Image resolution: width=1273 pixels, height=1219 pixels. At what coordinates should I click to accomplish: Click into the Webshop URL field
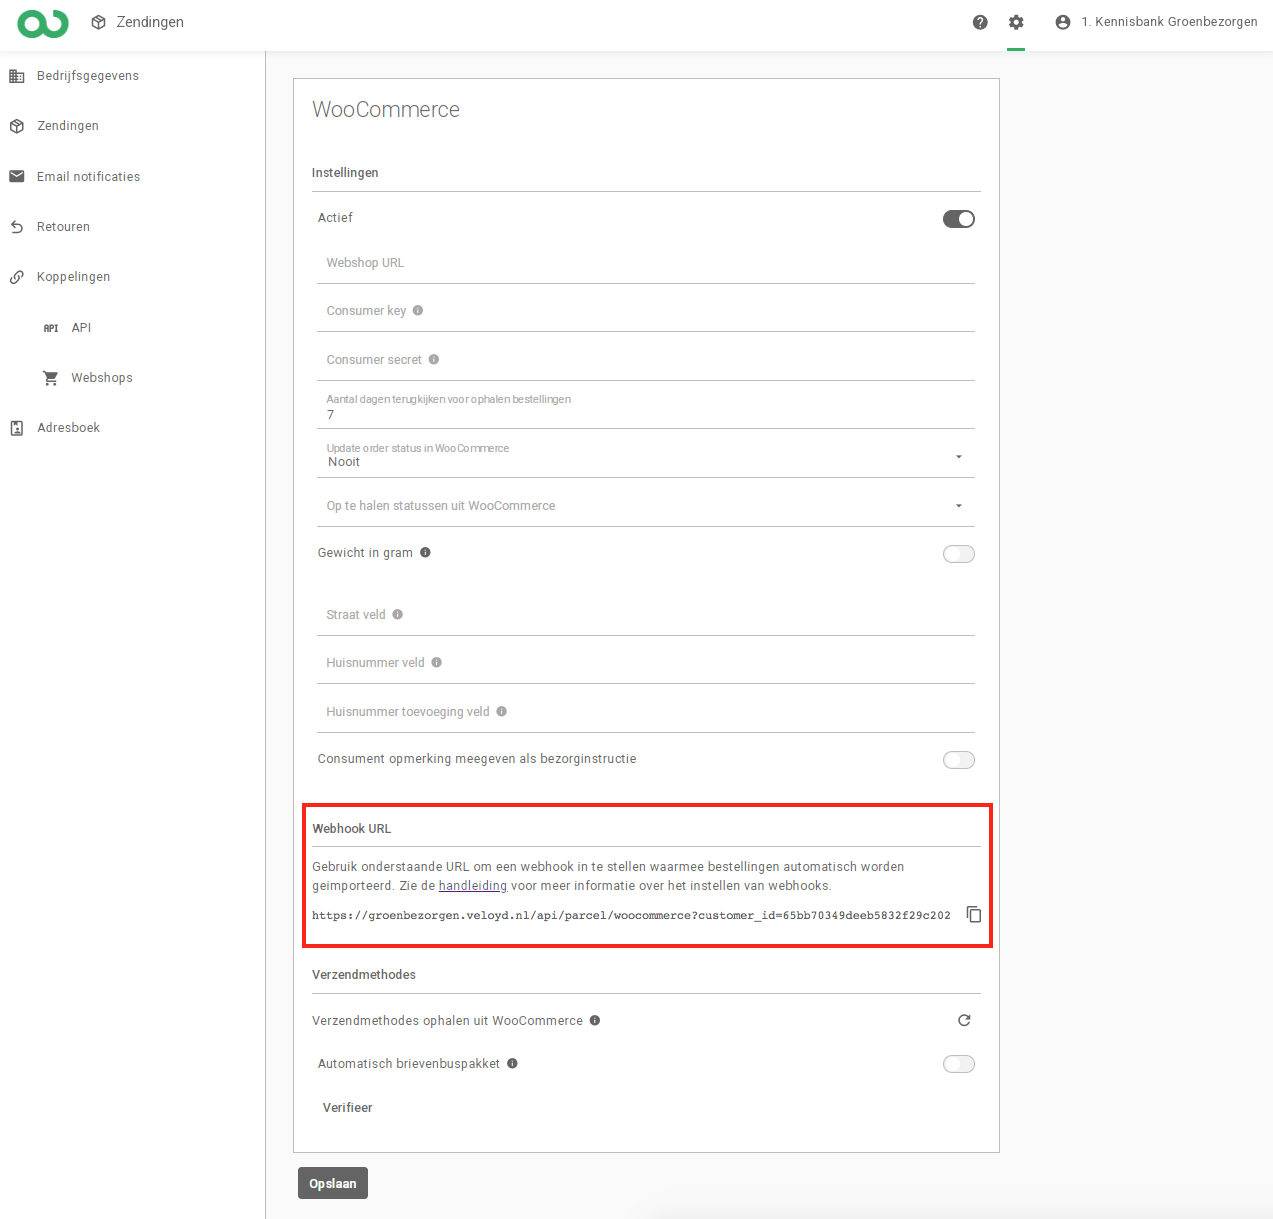click(x=645, y=264)
